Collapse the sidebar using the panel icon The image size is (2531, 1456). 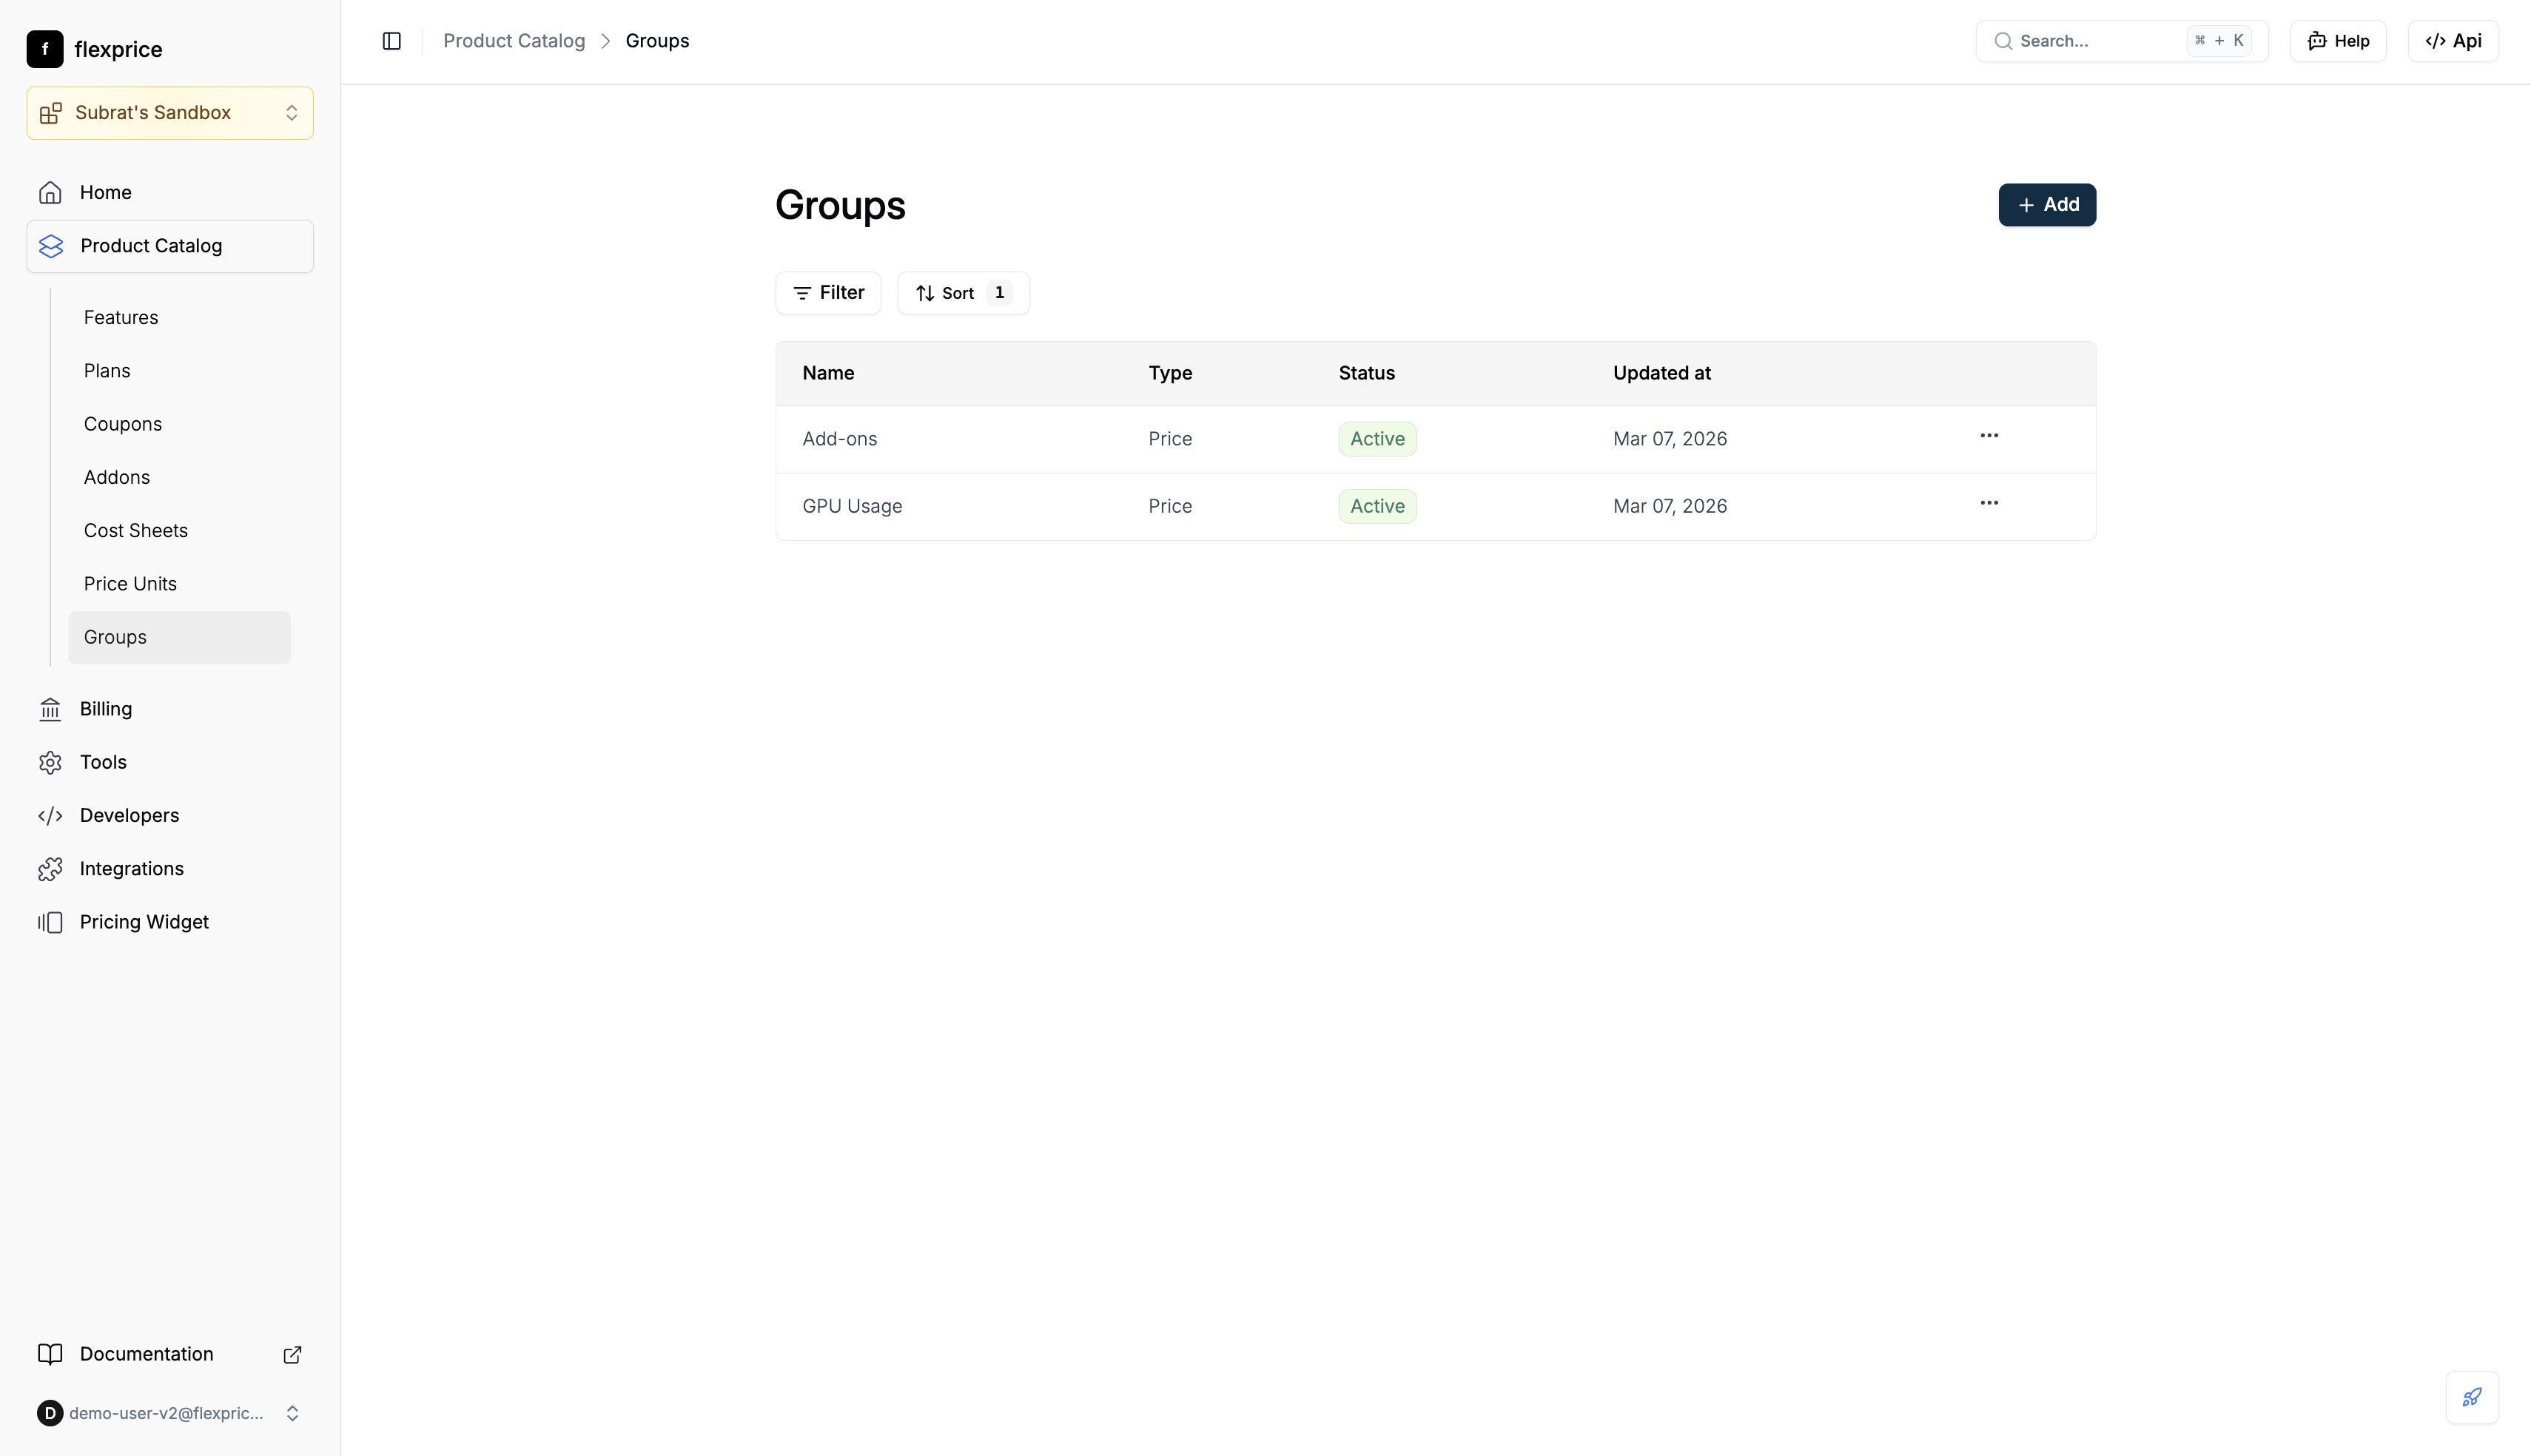click(391, 41)
